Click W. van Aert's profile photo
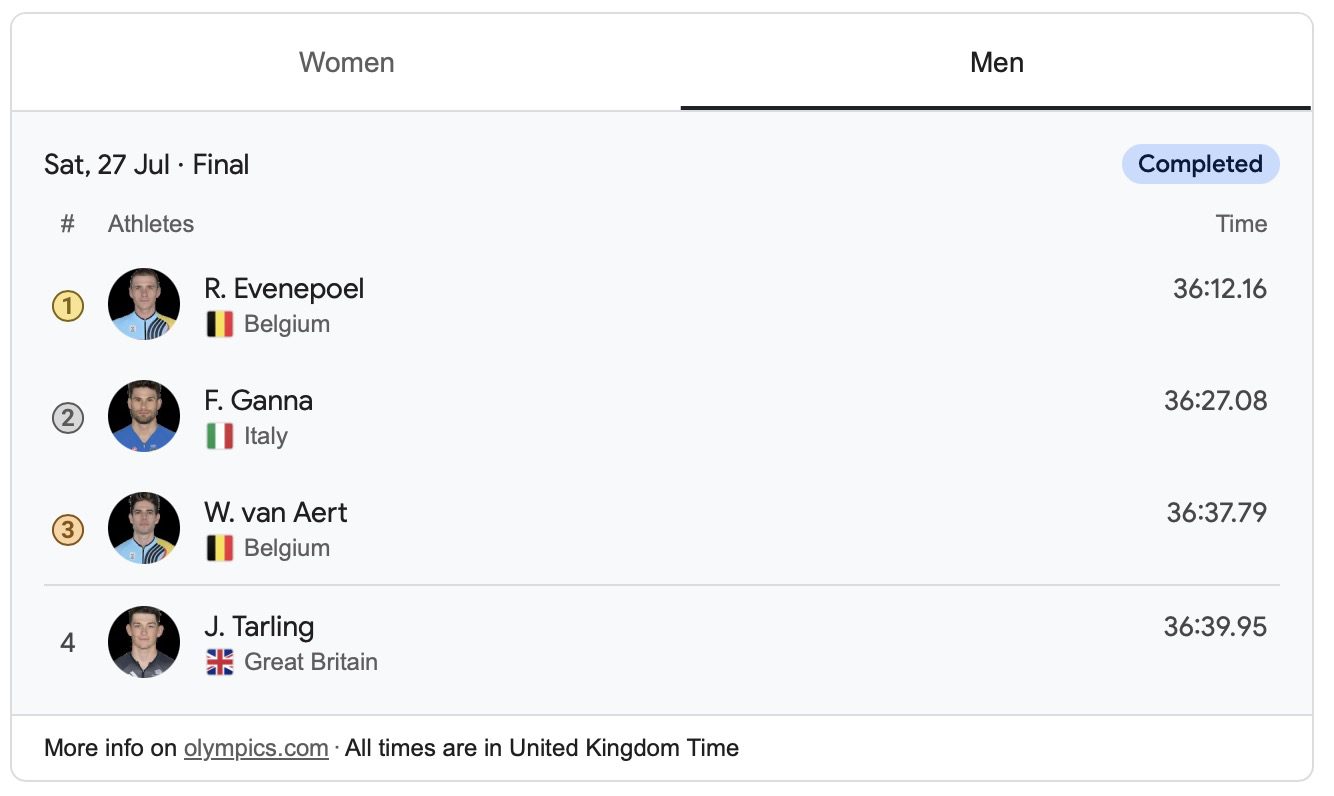1334x796 pixels. tap(144, 528)
